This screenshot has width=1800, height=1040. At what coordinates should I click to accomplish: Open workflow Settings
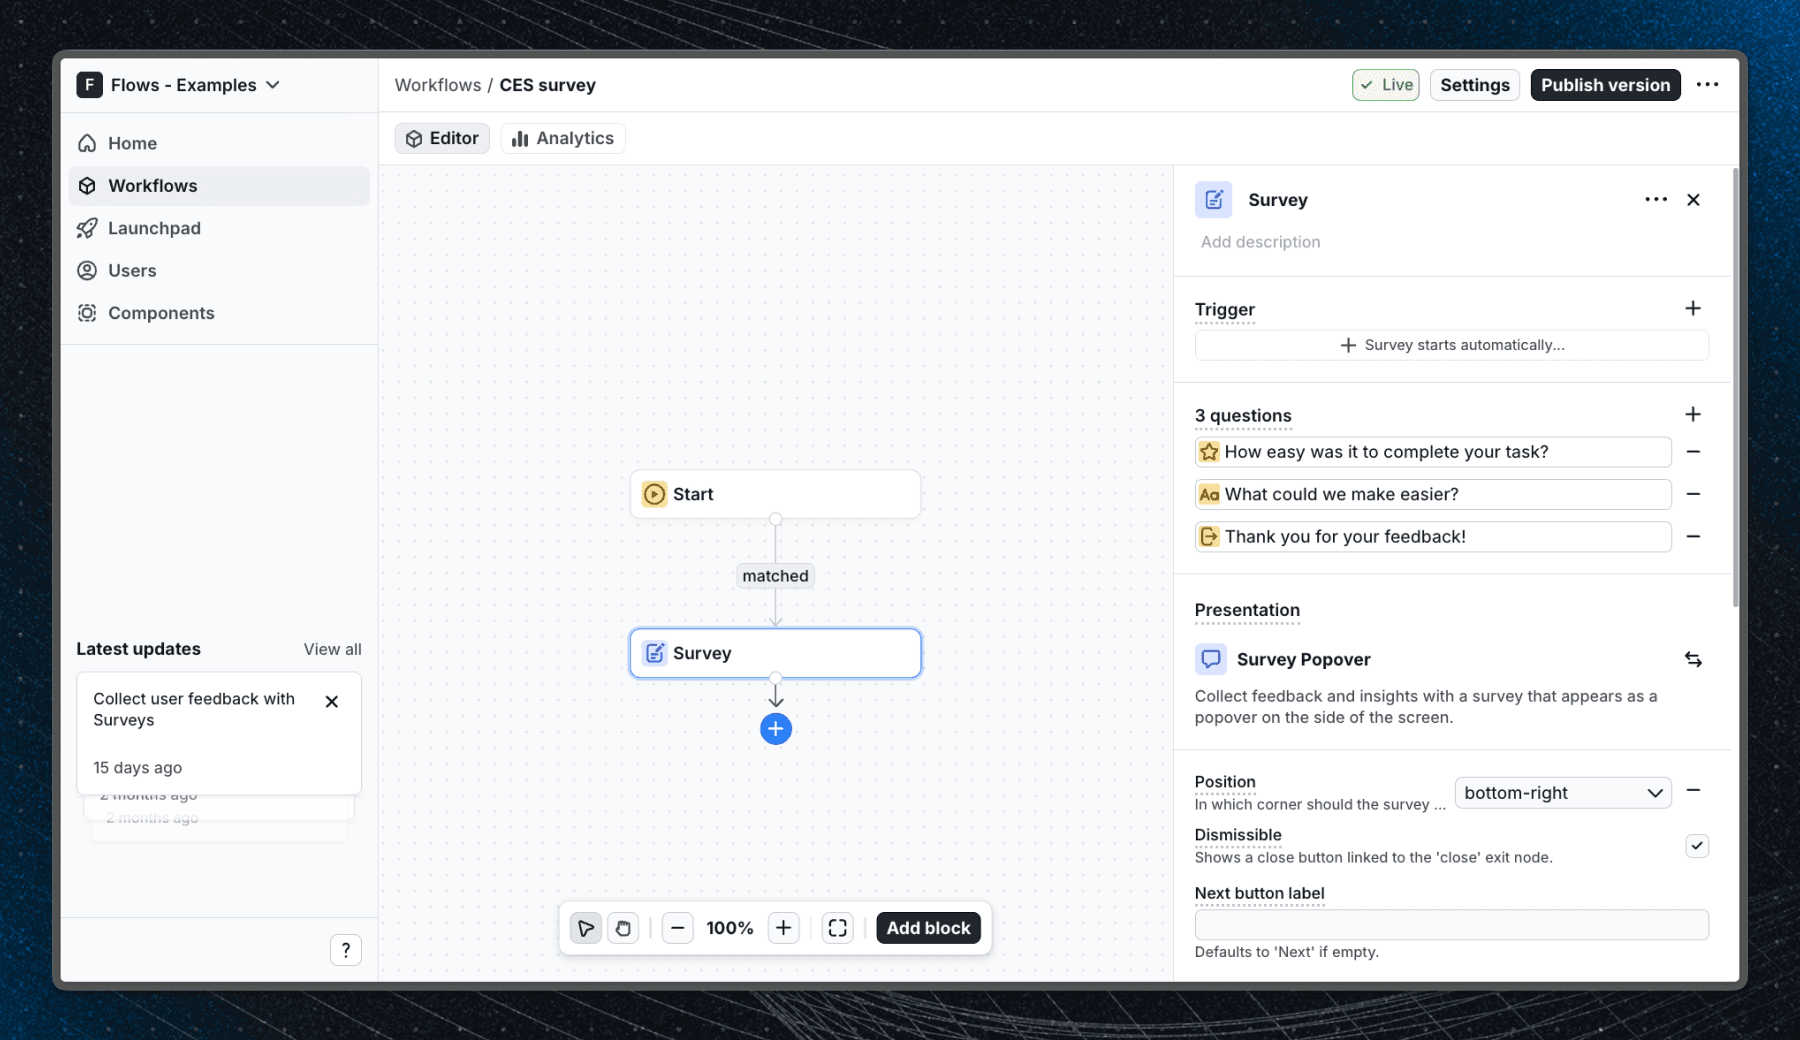coord(1474,85)
